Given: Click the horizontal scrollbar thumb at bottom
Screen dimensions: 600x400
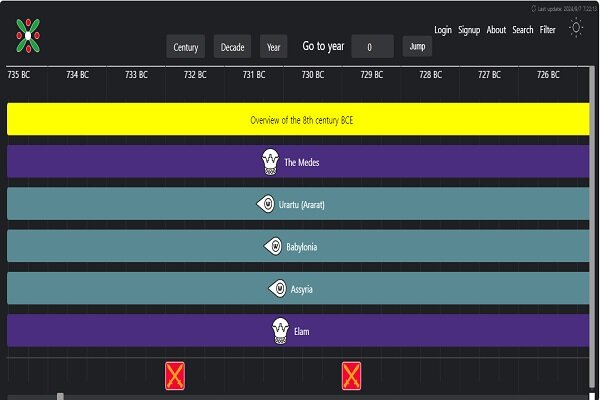Looking at the screenshot, I should (x=60, y=397).
